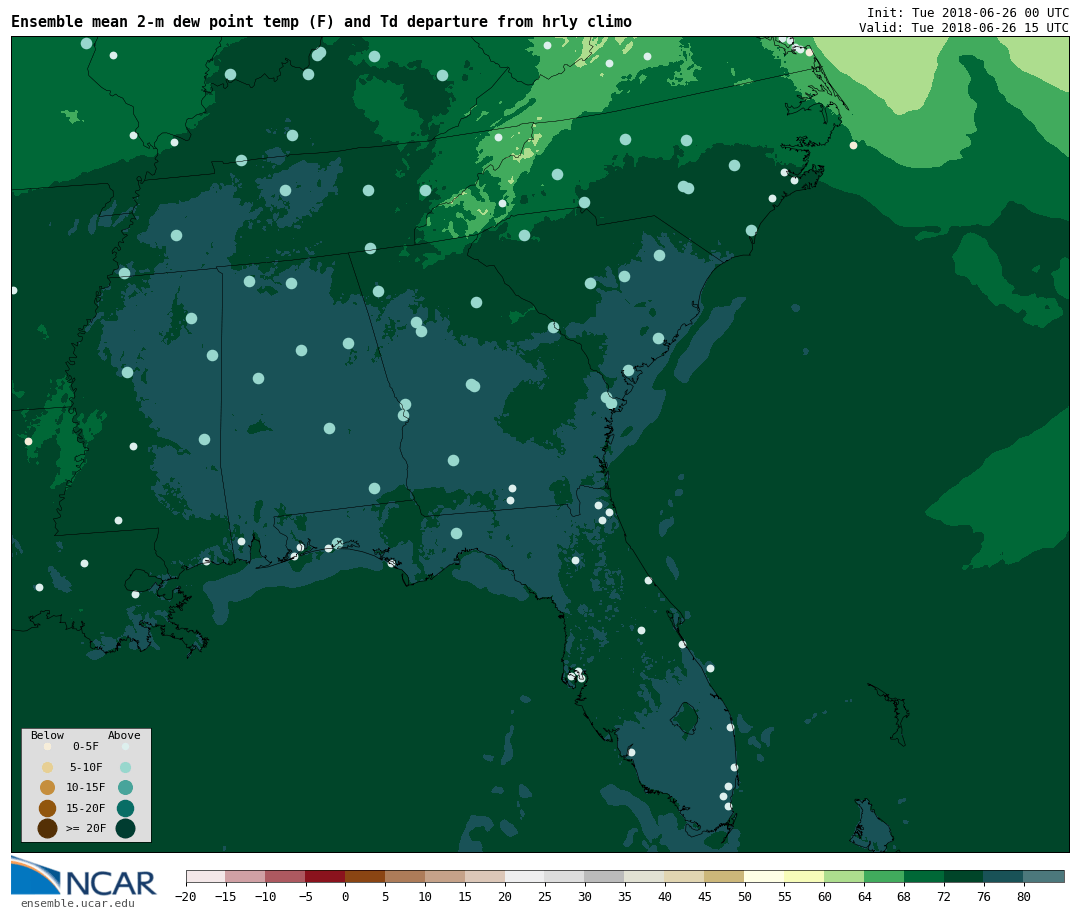This screenshot has height=915, width=1080.
Task: Click the 30 to 35 gray colorbar segment
Action: [605, 876]
